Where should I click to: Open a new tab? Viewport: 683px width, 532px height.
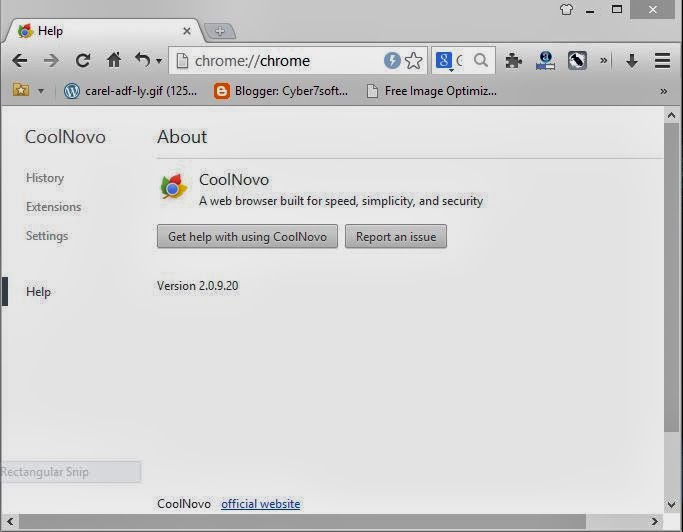(220, 31)
